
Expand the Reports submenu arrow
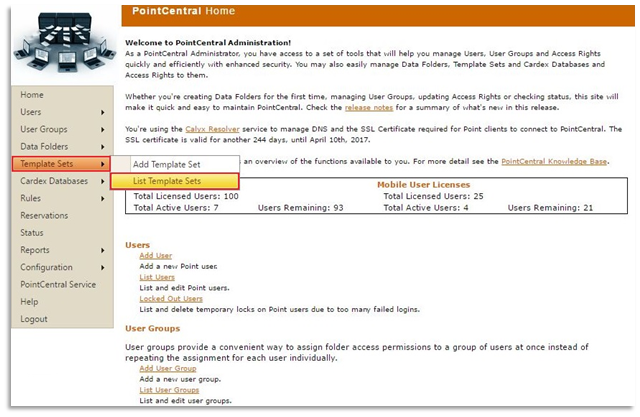(x=102, y=250)
